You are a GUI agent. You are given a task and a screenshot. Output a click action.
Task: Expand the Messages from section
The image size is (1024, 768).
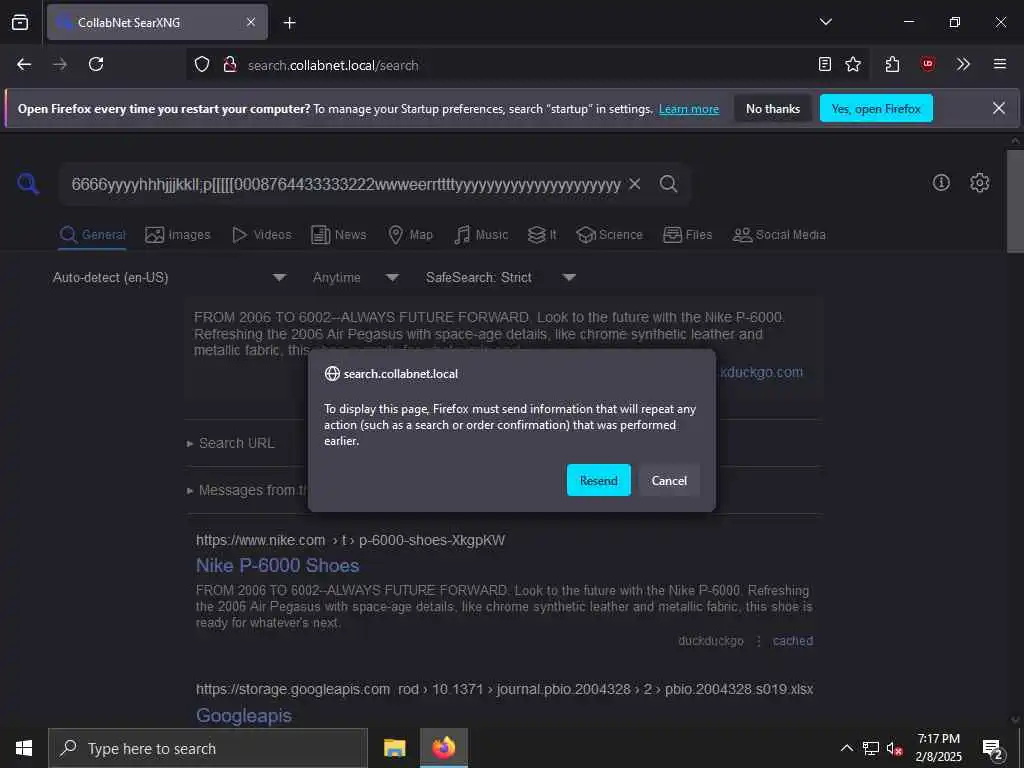point(247,490)
